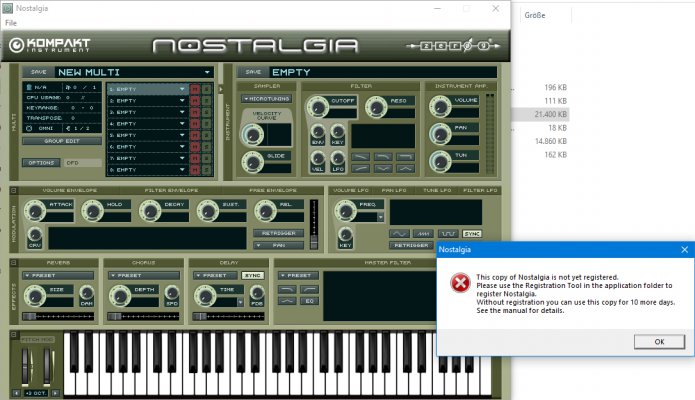Image resolution: width=695 pixels, height=400 pixels.
Task: Open the File menu
Action: 11,23
